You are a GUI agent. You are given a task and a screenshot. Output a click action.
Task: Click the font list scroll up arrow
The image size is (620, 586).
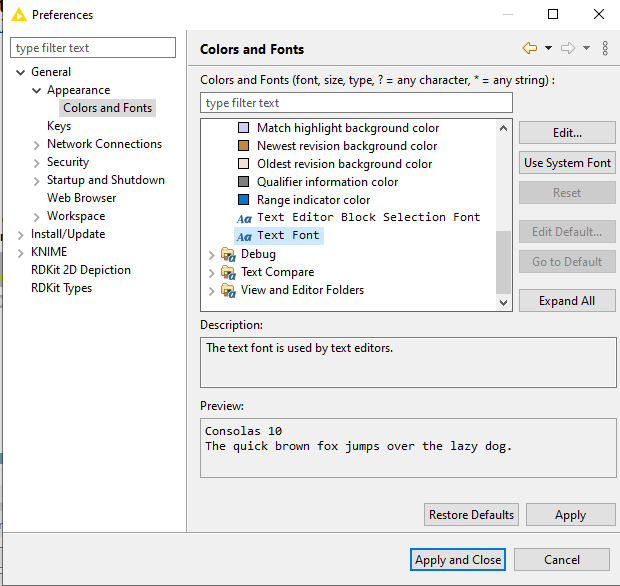(x=503, y=128)
